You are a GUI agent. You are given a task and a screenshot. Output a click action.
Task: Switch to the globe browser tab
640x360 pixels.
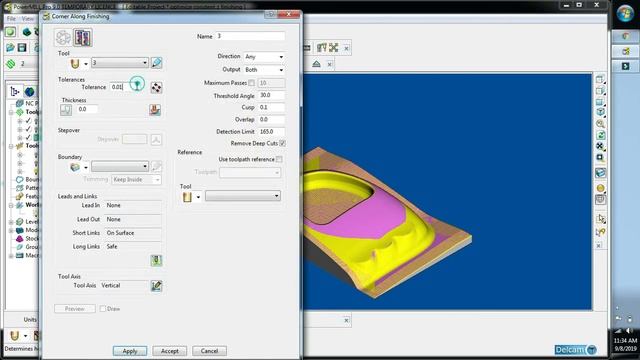29,91
